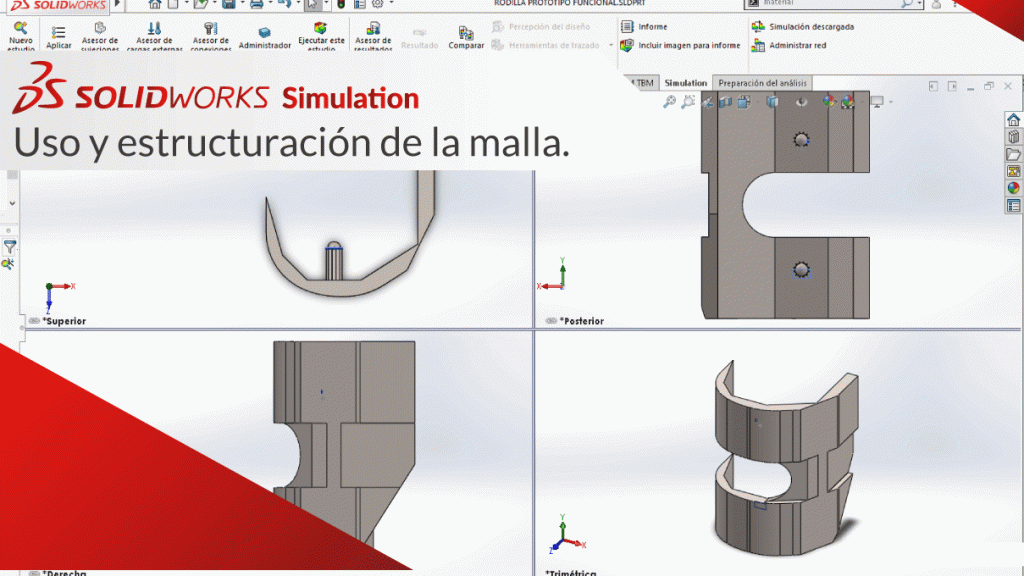This screenshot has width=1024, height=576.
Task: Toggle the section view in the viewport
Action: point(725,103)
